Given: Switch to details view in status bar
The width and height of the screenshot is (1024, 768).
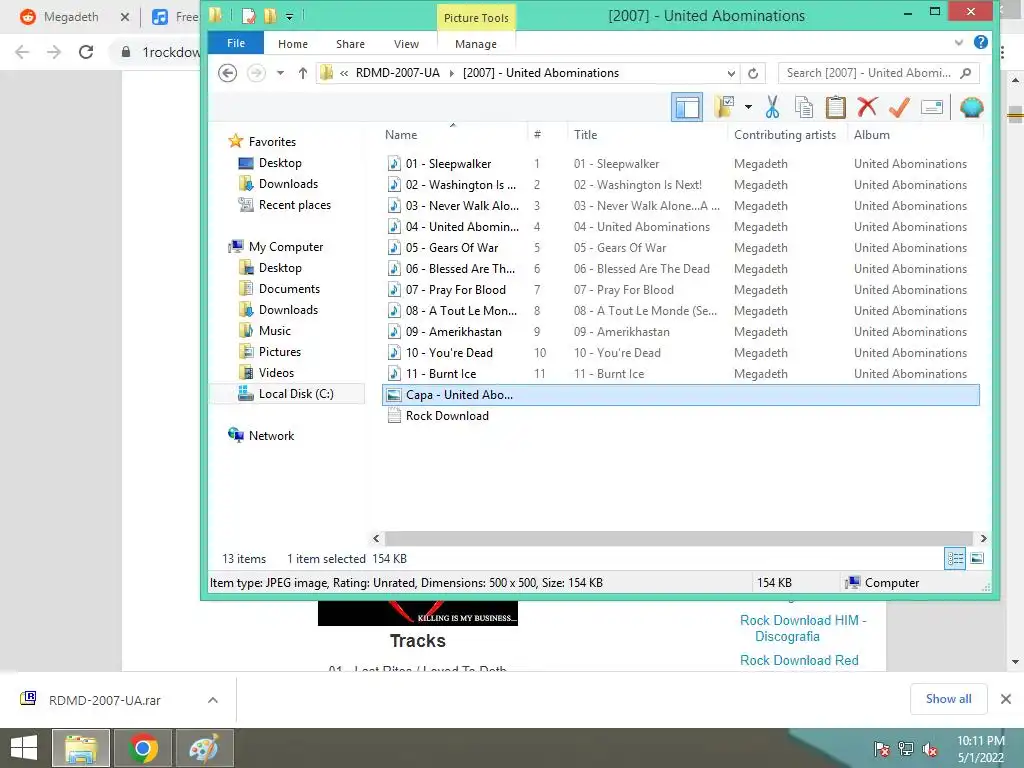Looking at the screenshot, I should pos(955,558).
